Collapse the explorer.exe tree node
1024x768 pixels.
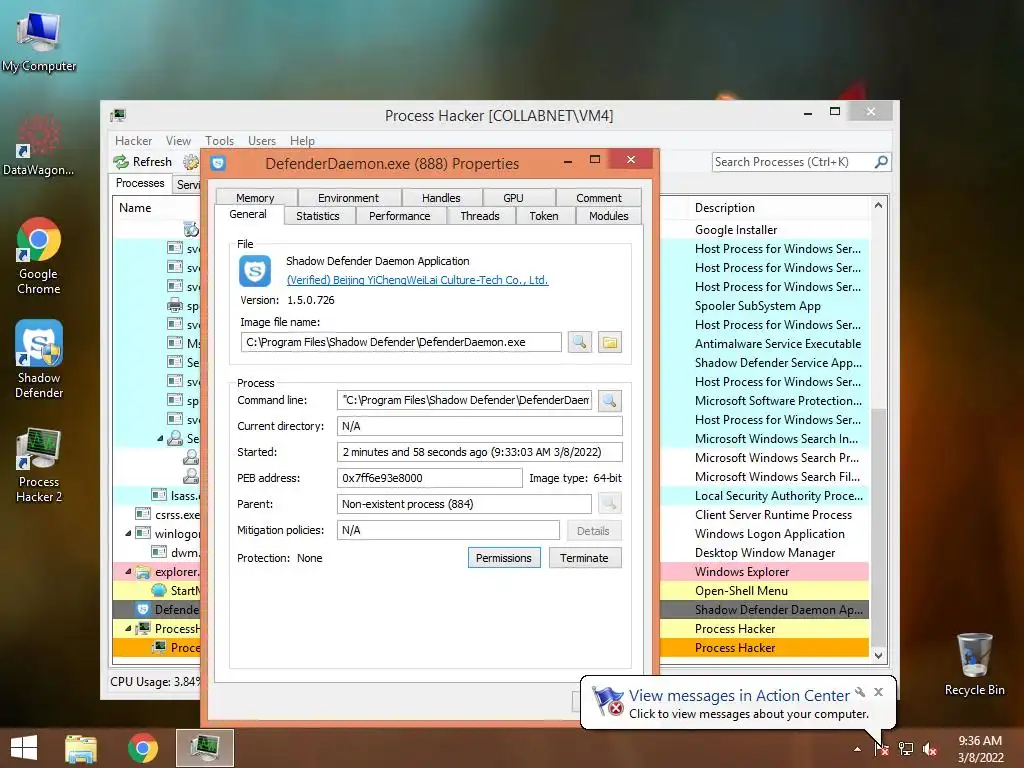pyautogui.click(x=128, y=571)
